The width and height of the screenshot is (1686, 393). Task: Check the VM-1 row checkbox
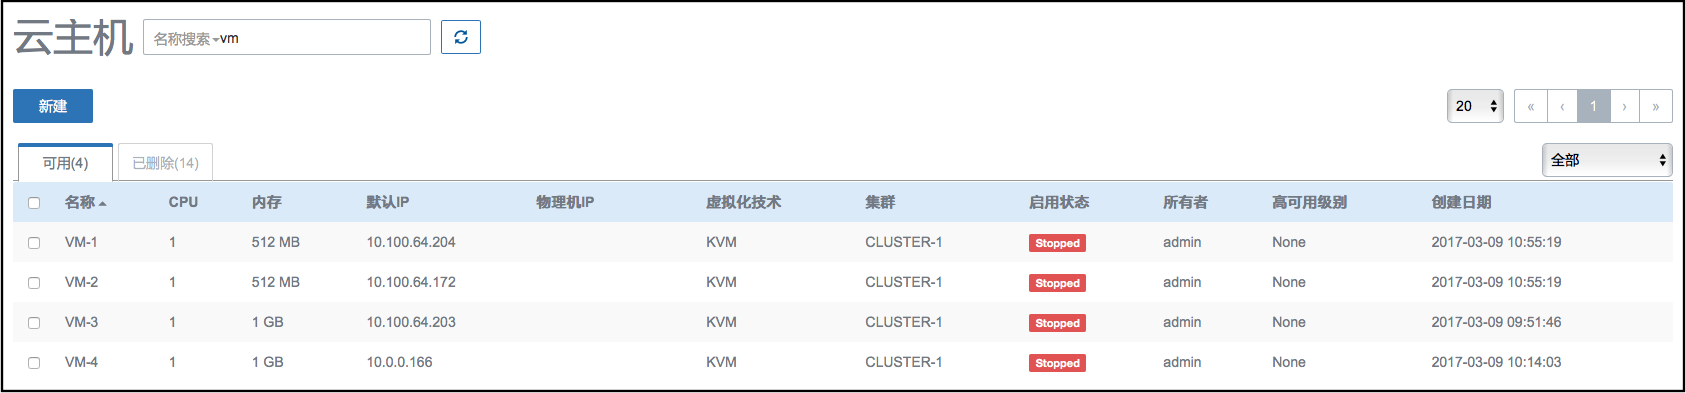tap(34, 243)
